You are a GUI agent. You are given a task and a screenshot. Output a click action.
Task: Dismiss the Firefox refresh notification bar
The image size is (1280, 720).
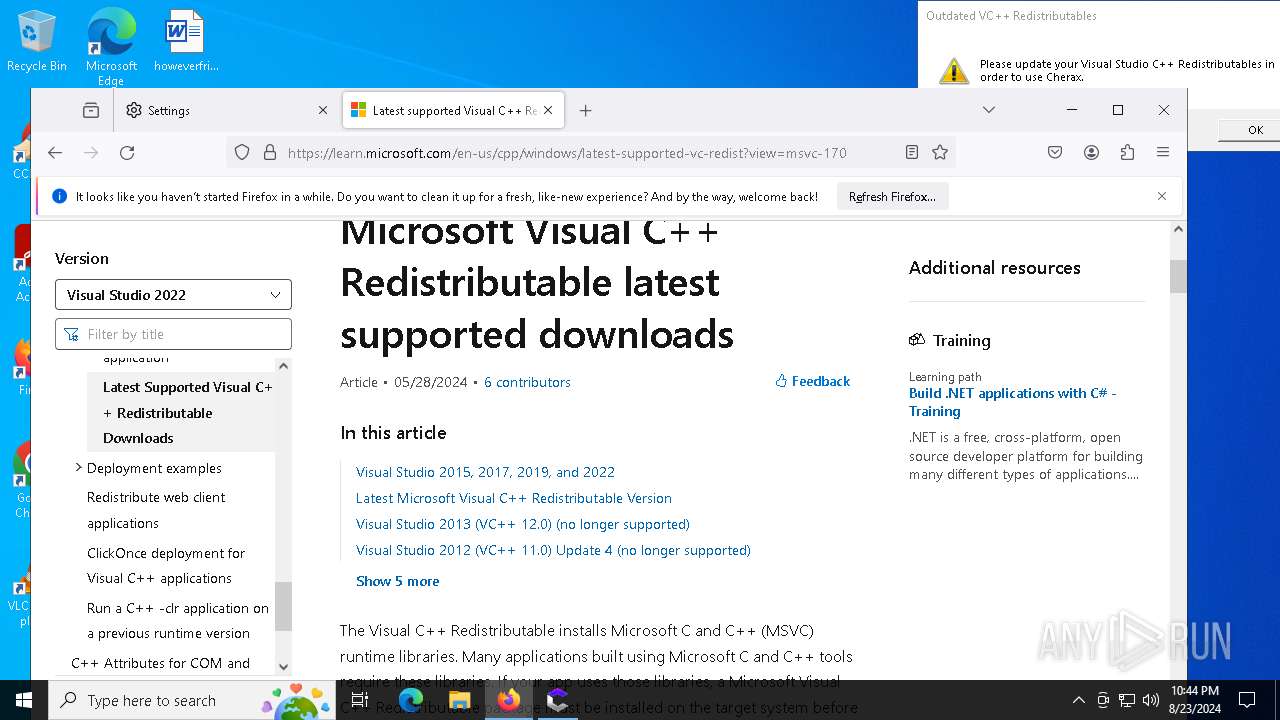pyautogui.click(x=1162, y=196)
